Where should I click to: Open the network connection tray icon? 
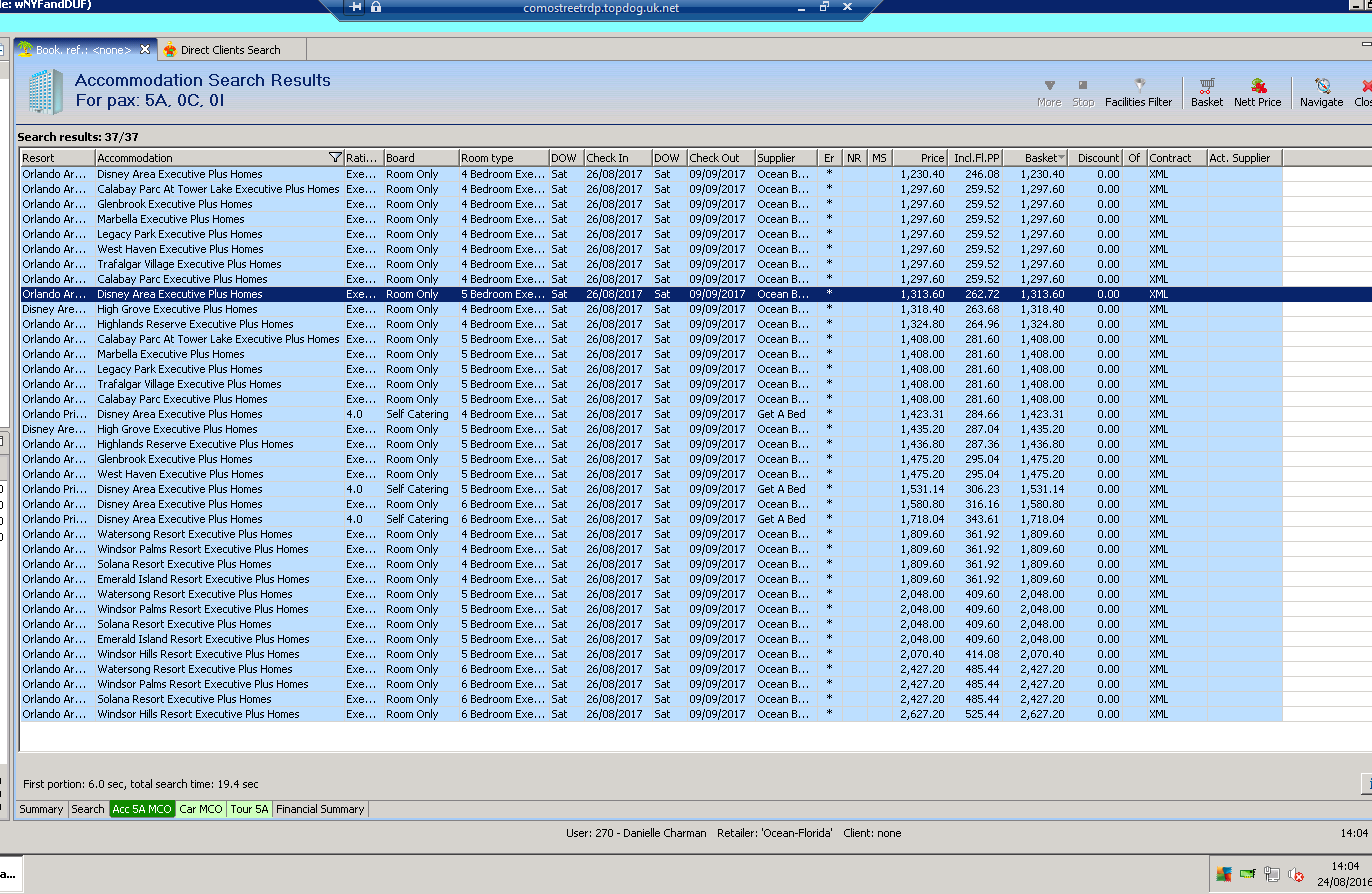1272,874
